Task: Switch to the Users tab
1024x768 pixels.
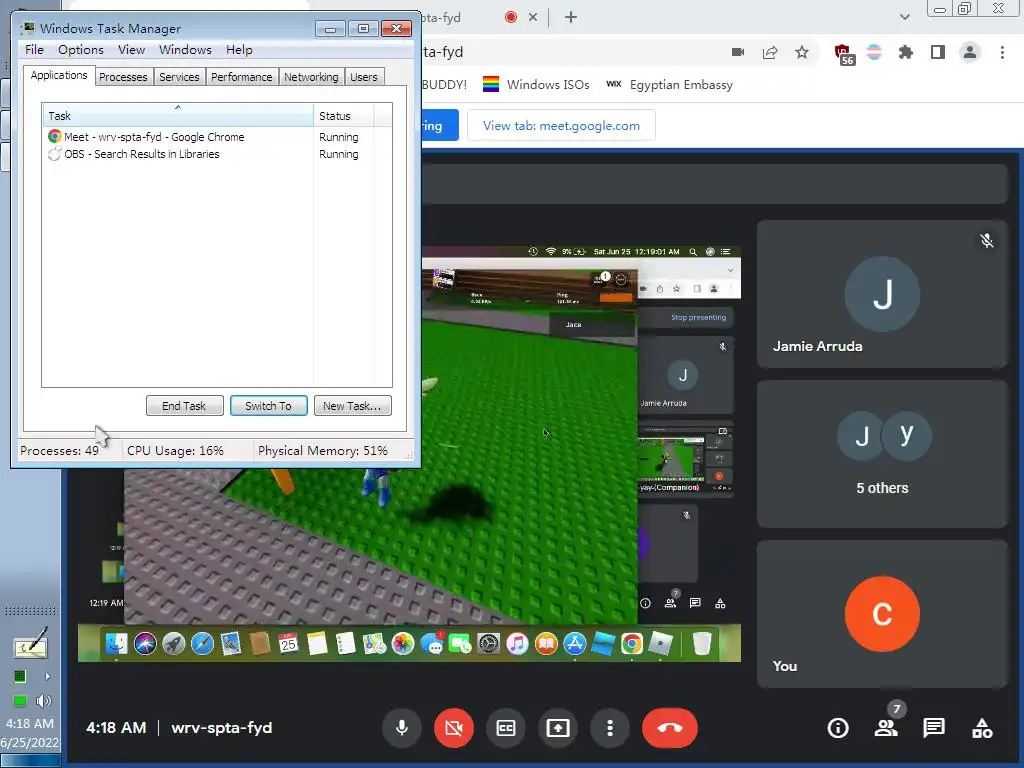Action: pyautogui.click(x=363, y=77)
